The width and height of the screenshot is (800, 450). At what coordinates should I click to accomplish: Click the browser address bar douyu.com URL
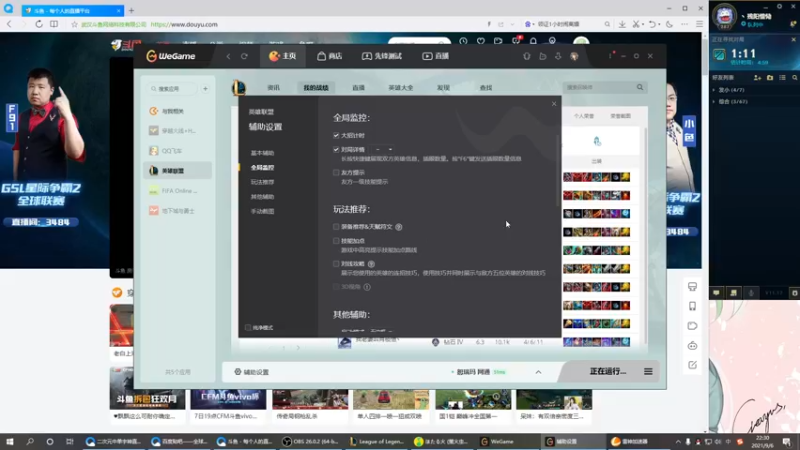(x=184, y=24)
